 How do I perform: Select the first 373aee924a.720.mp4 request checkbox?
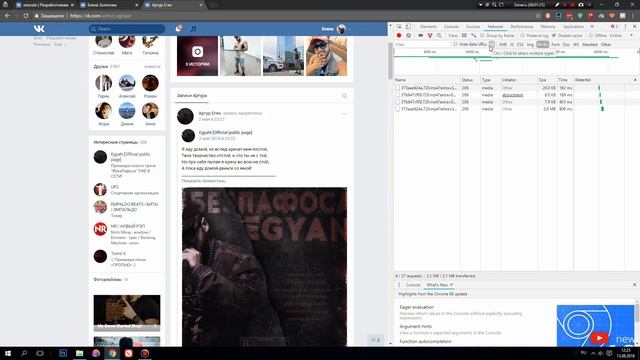(x=398, y=88)
